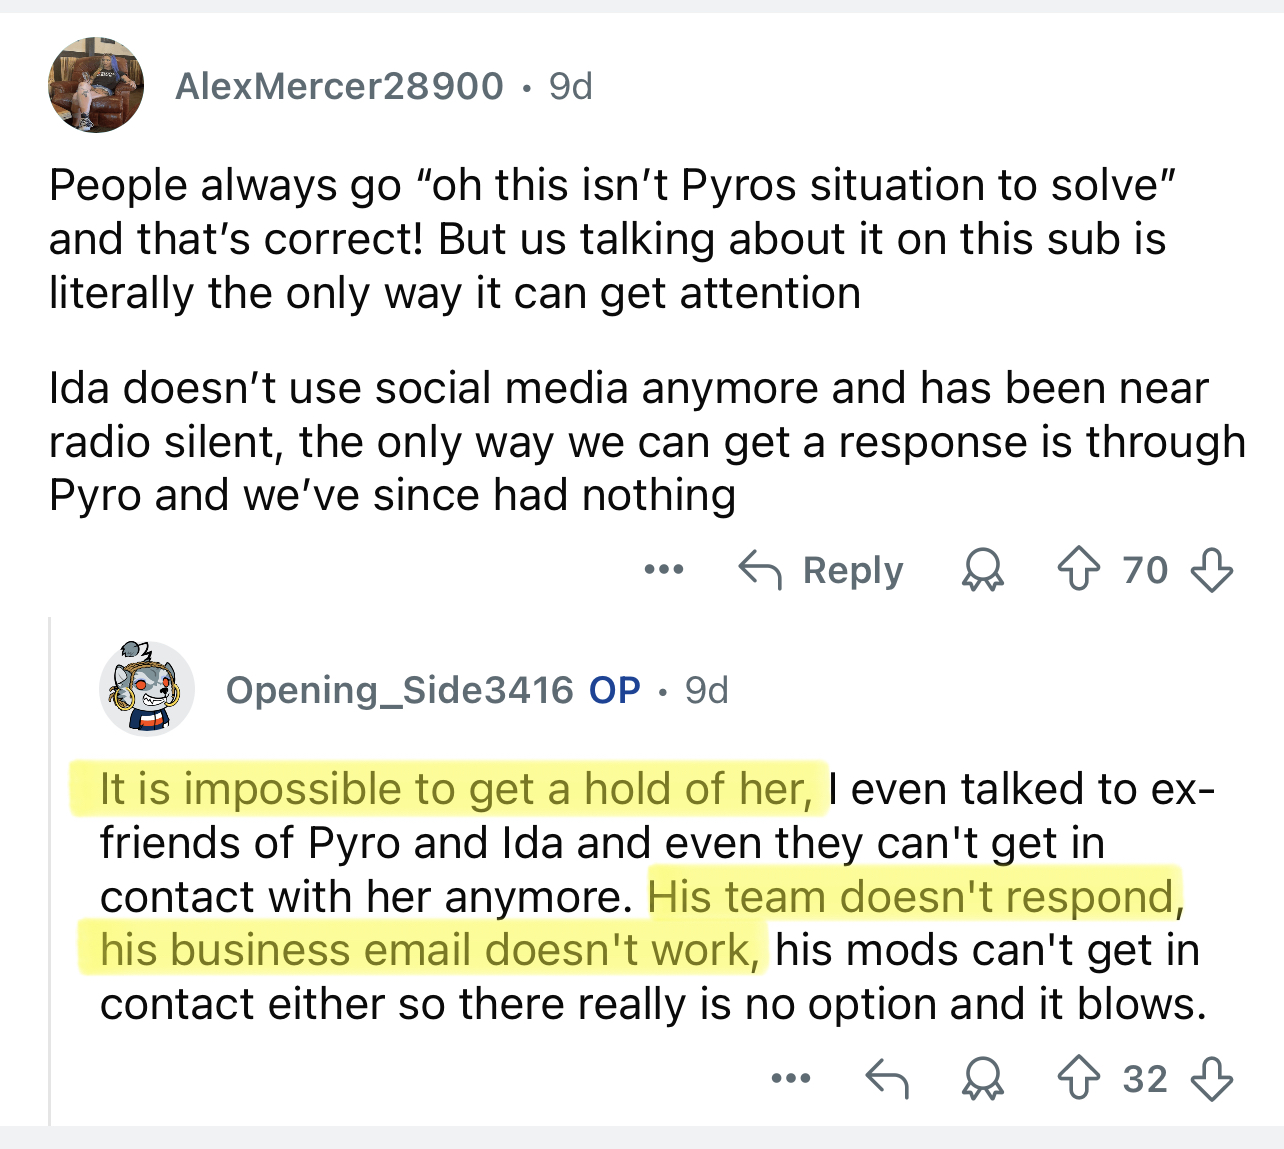Tap the 9d timestamp on the OP reply
The width and height of the screenshot is (1284, 1149).
[x=706, y=691]
